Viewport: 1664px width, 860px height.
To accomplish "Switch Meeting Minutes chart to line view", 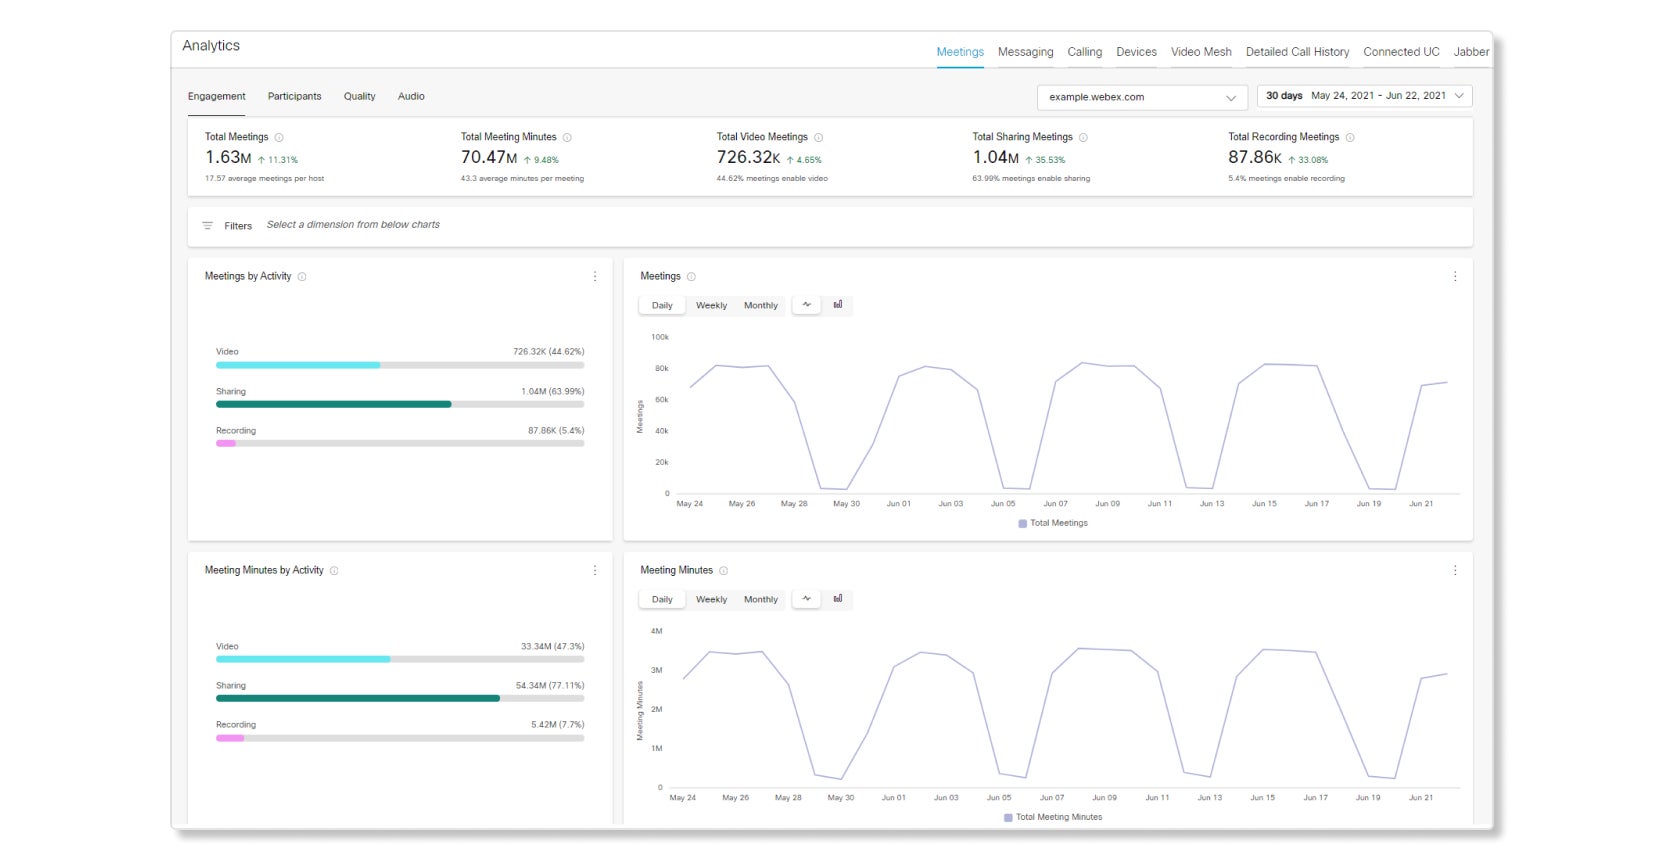I will (807, 599).
